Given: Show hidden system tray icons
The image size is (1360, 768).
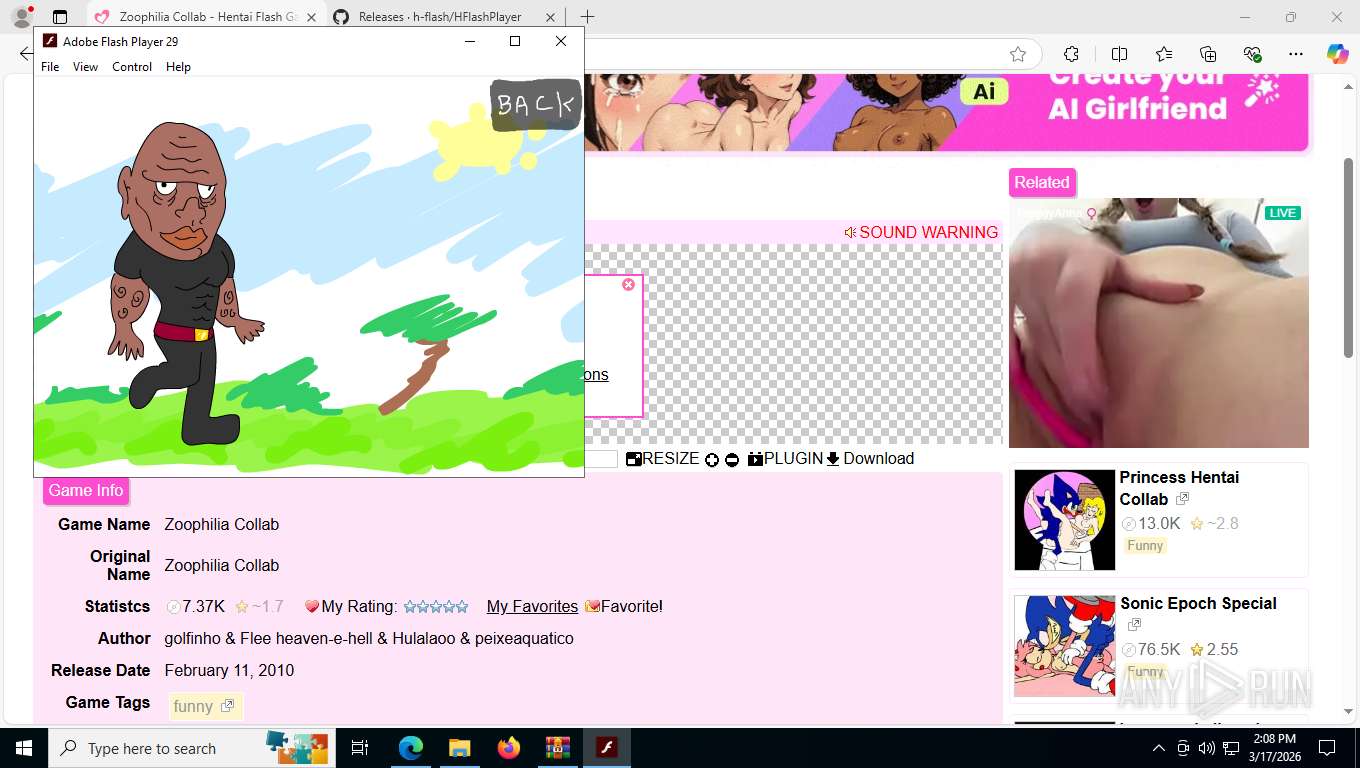Looking at the screenshot, I should coord(1158,748).
